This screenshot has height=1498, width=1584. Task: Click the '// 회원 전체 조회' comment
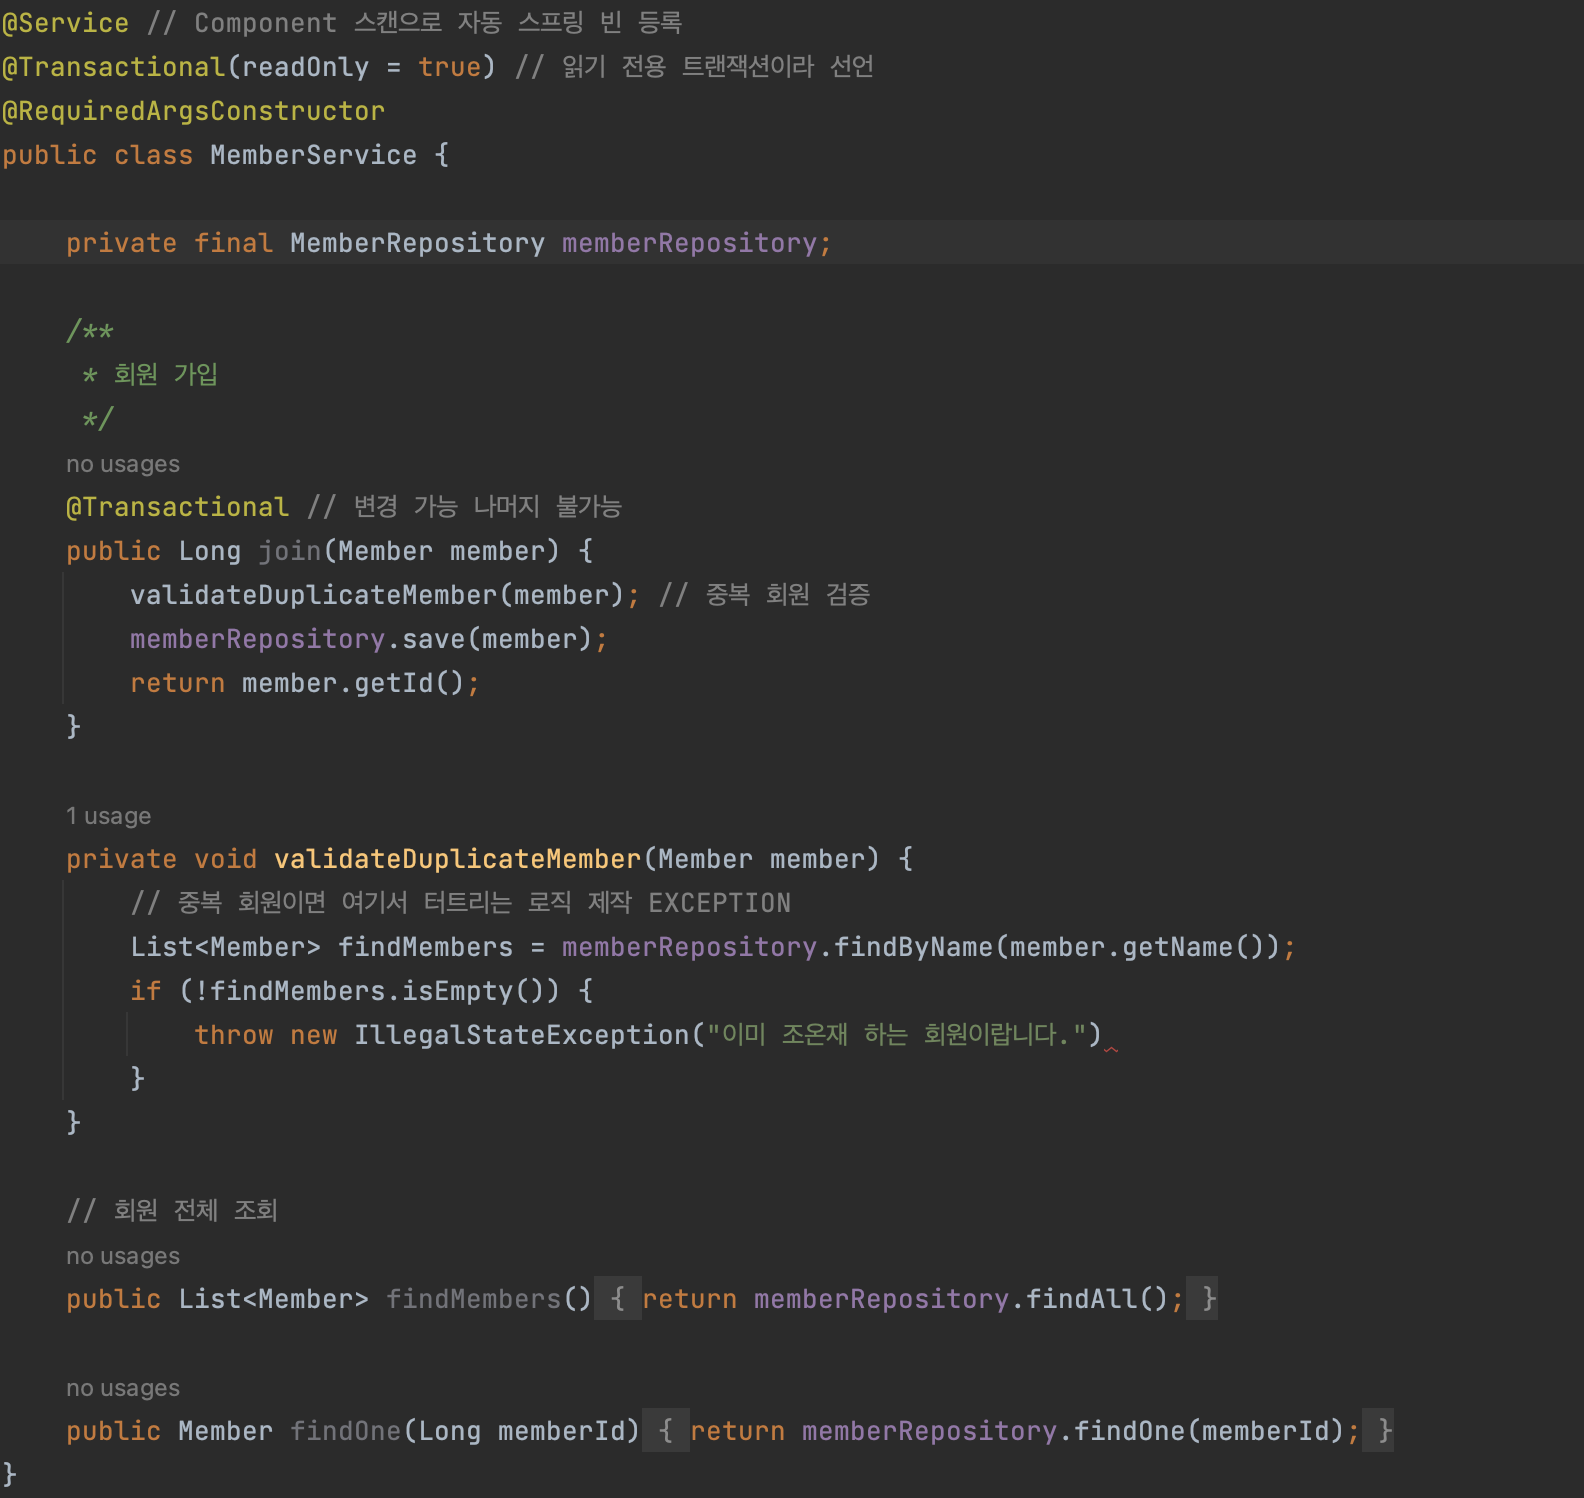pos(172,1211)
